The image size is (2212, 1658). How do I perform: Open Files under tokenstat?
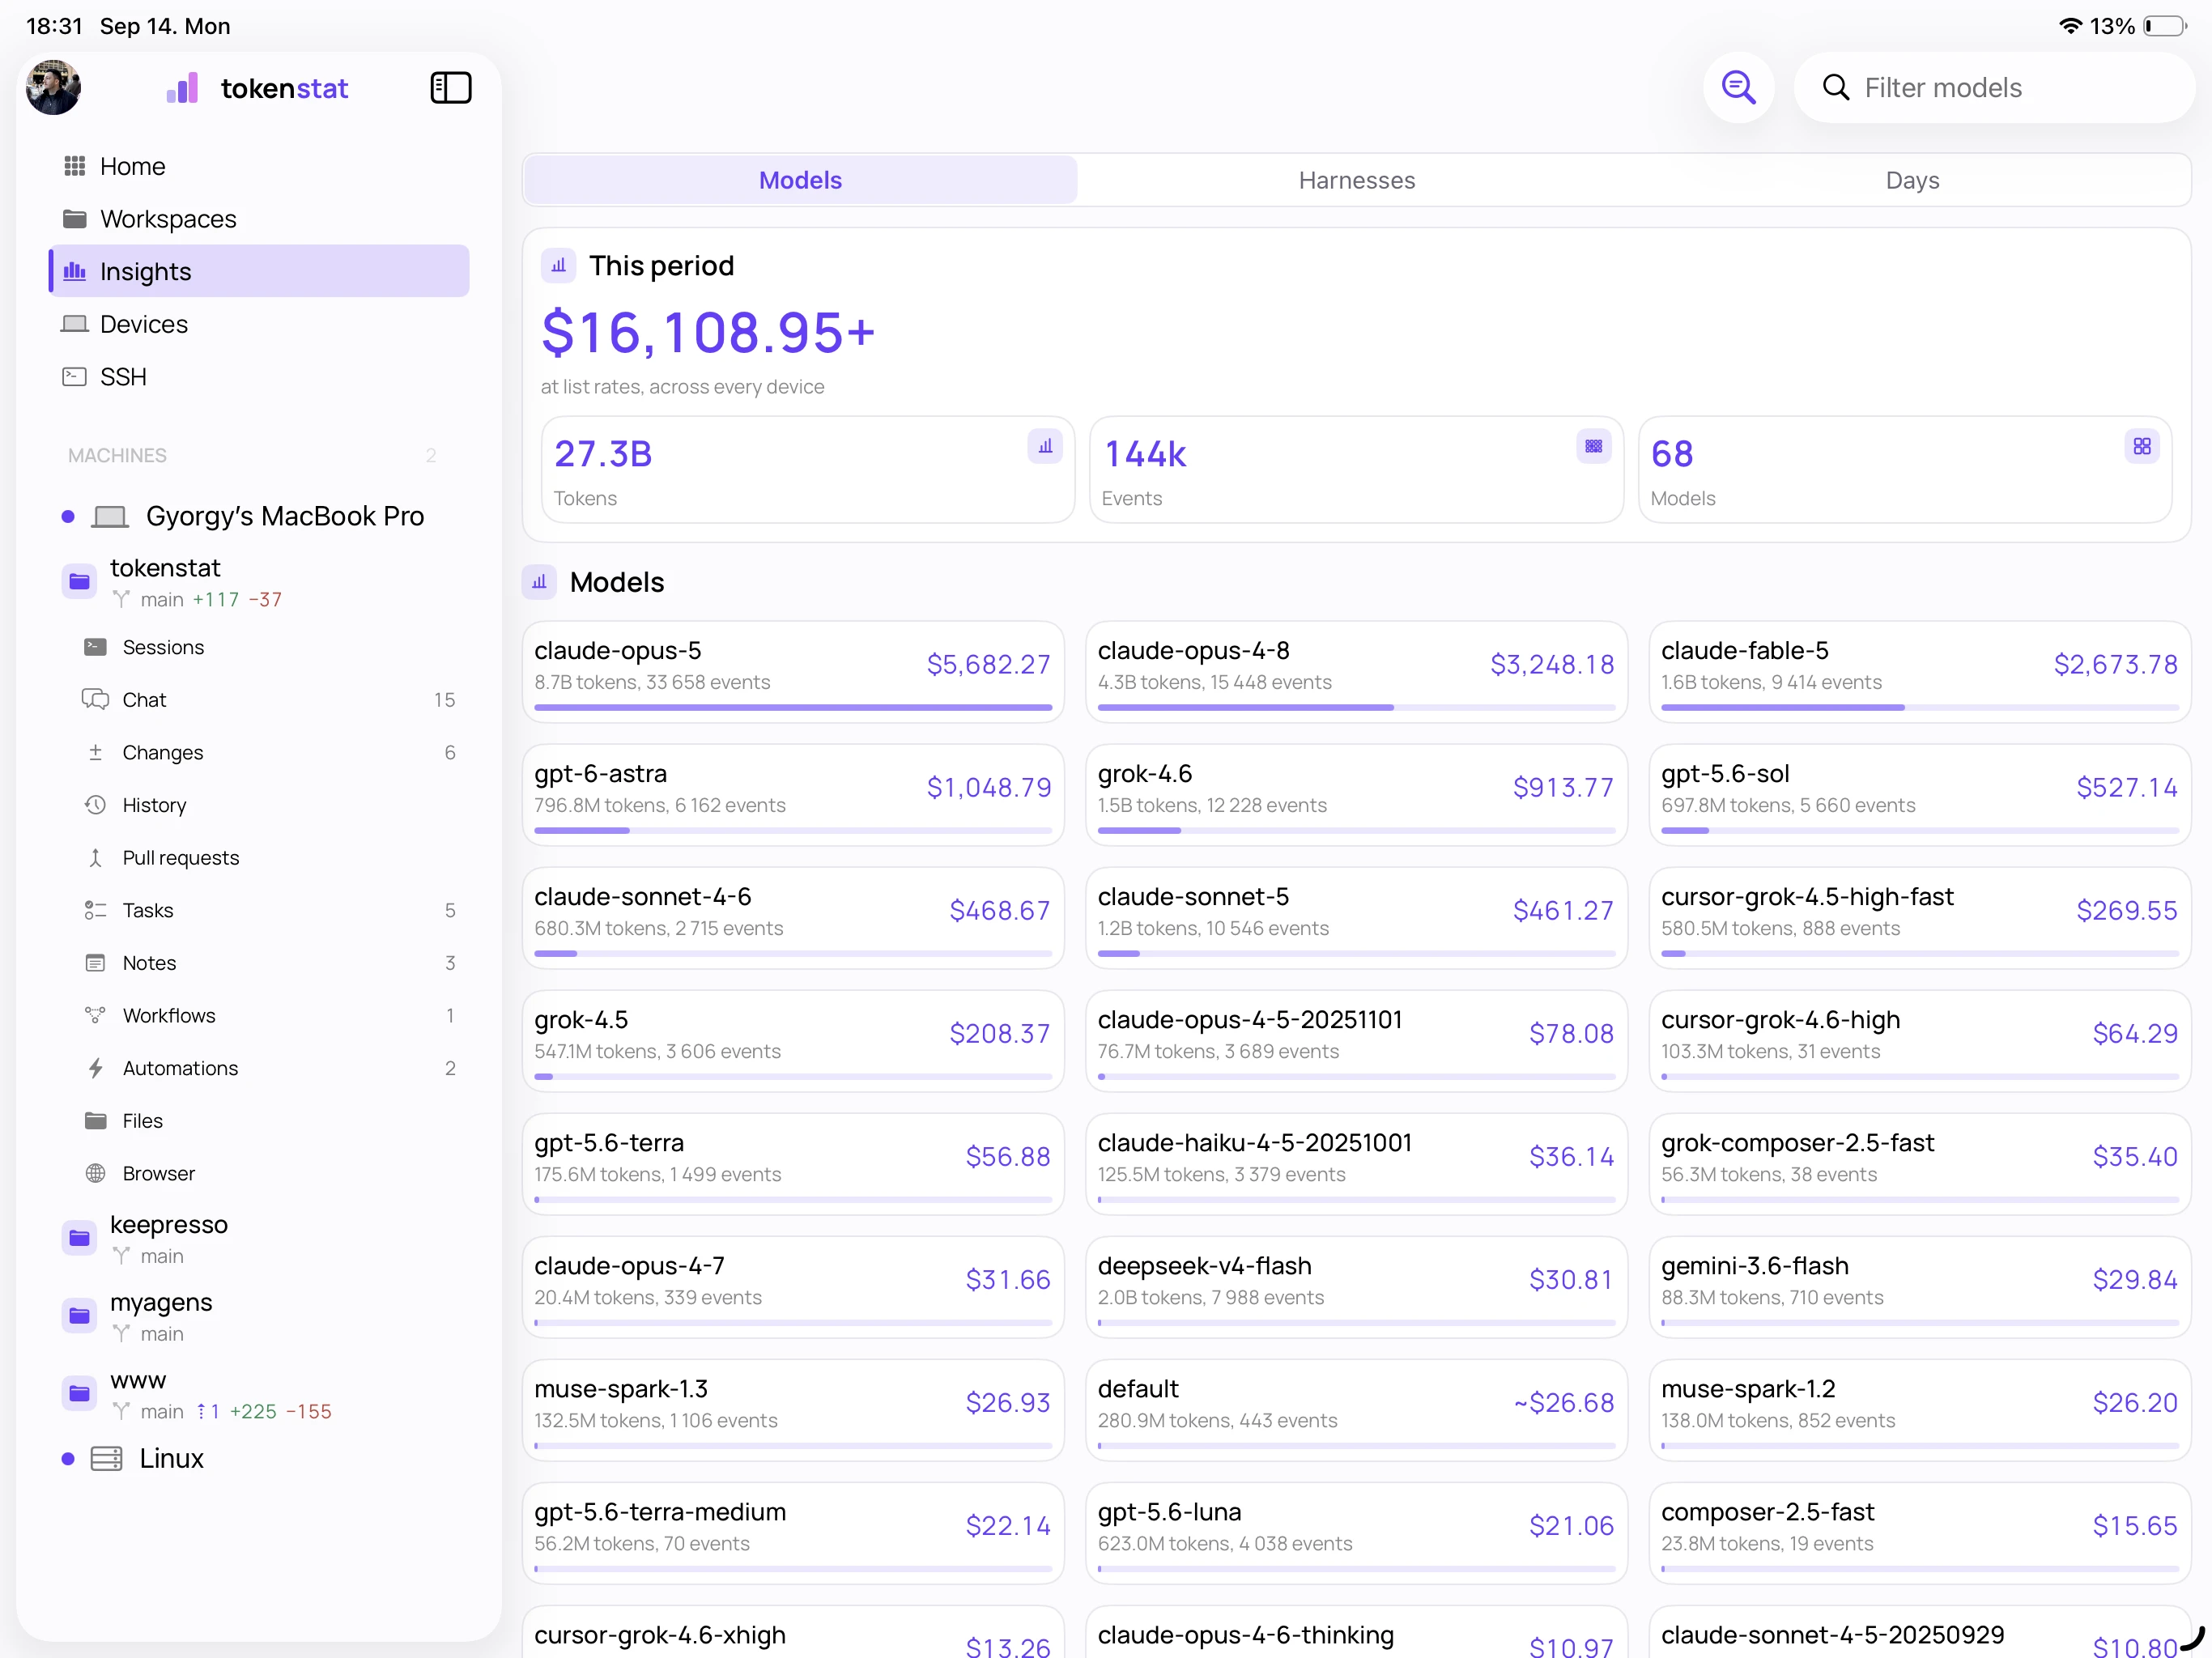[268, 1121]
